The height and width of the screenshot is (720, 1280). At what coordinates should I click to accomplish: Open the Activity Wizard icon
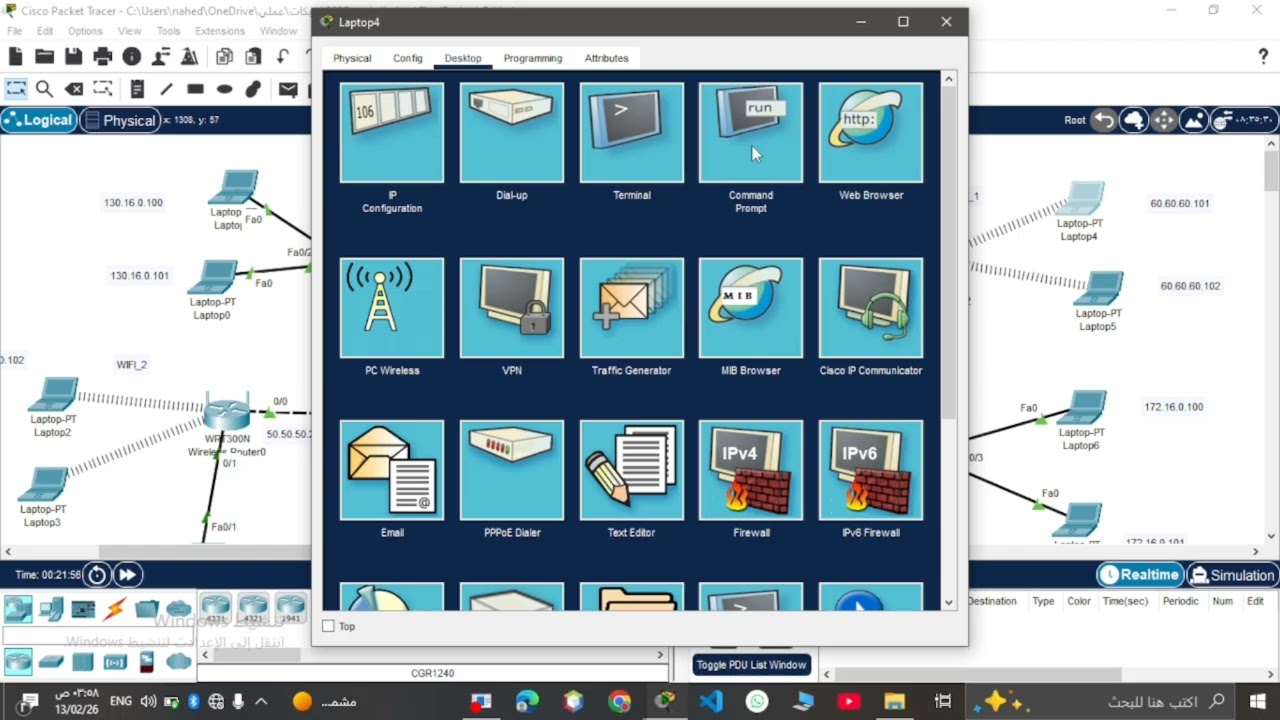point(160,57)
